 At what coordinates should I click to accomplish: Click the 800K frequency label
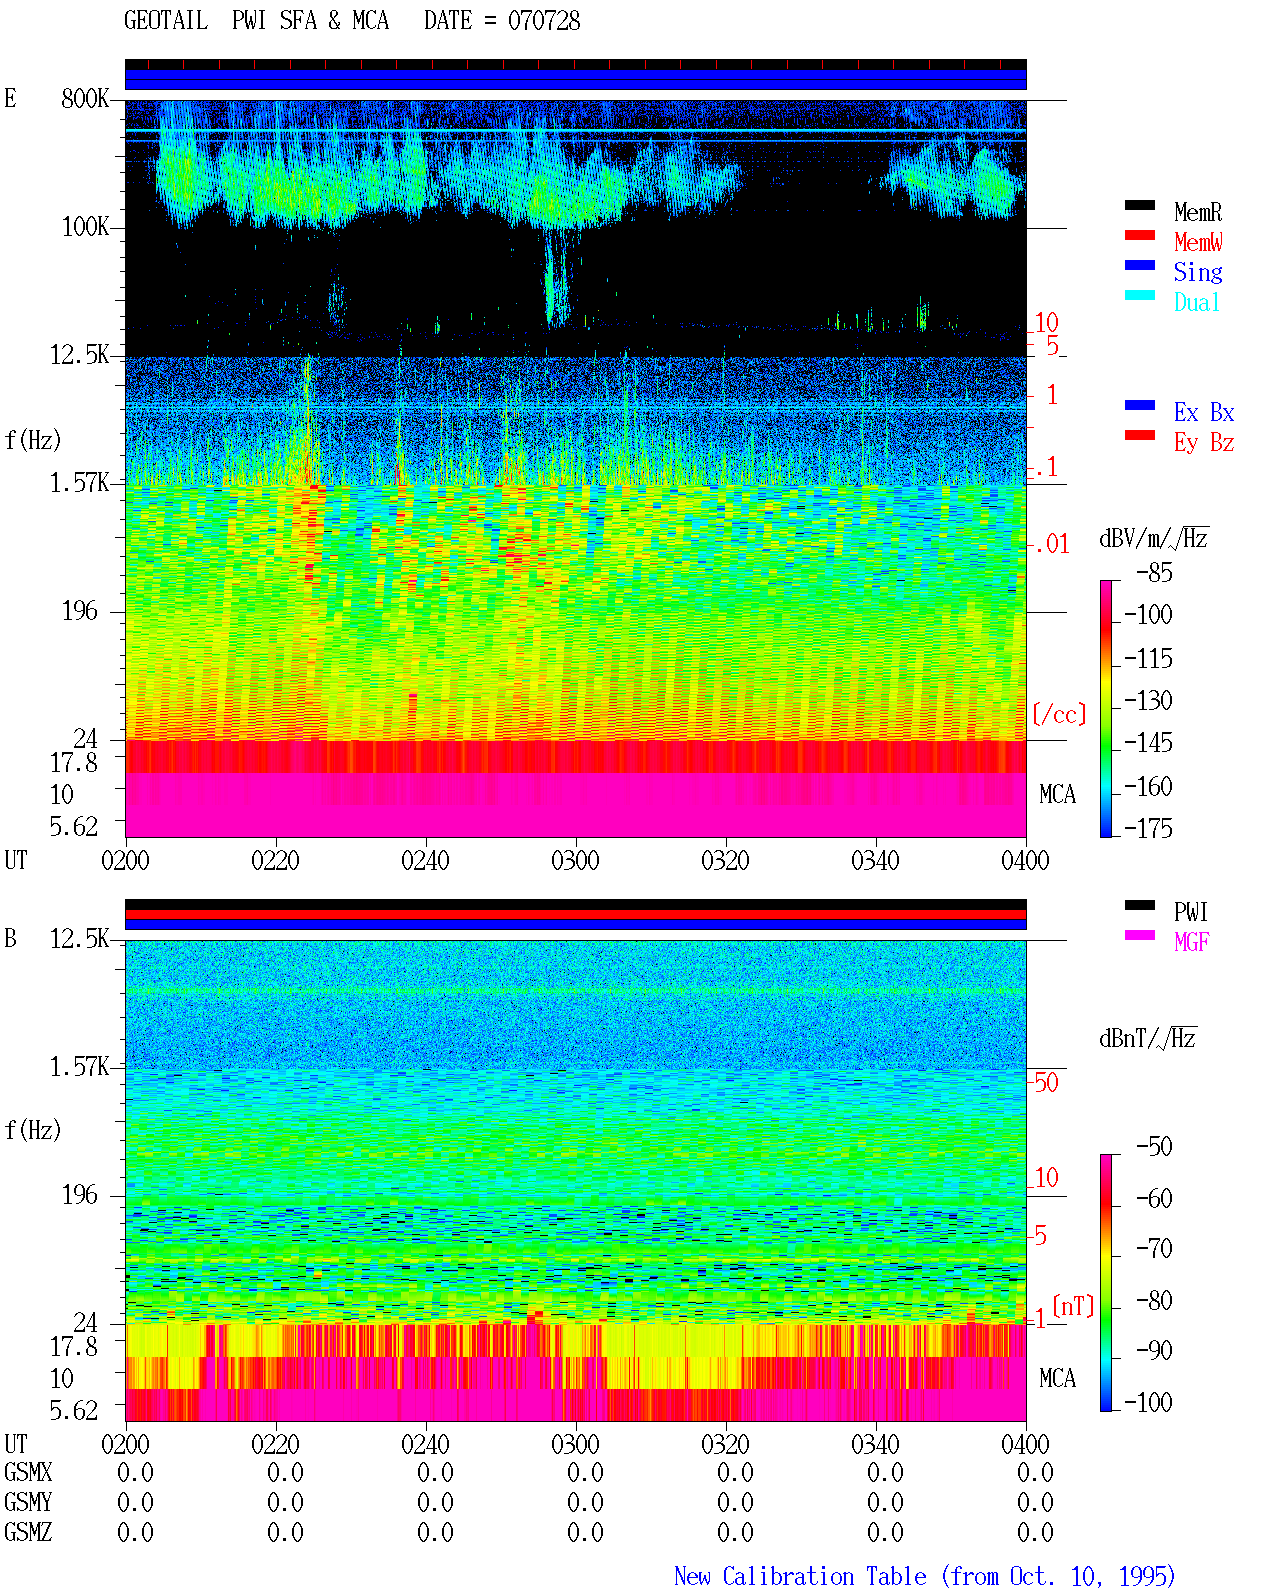tap(85, 98)
